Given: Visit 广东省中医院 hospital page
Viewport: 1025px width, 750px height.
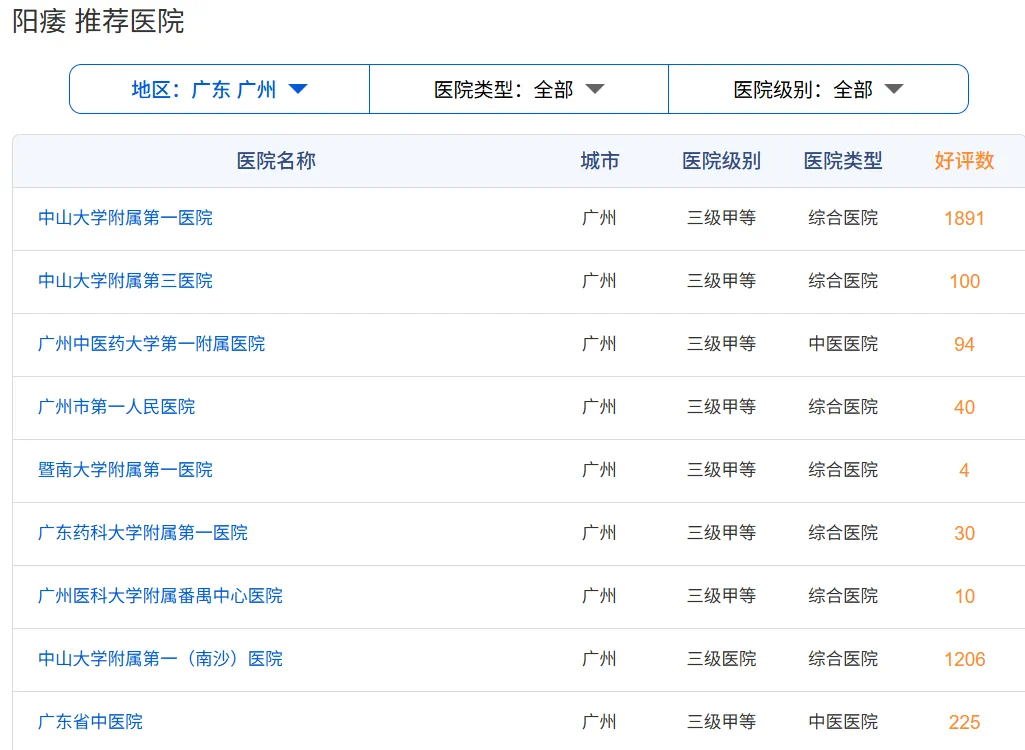Looking at the screenshot, I should [x=90, y=722].
